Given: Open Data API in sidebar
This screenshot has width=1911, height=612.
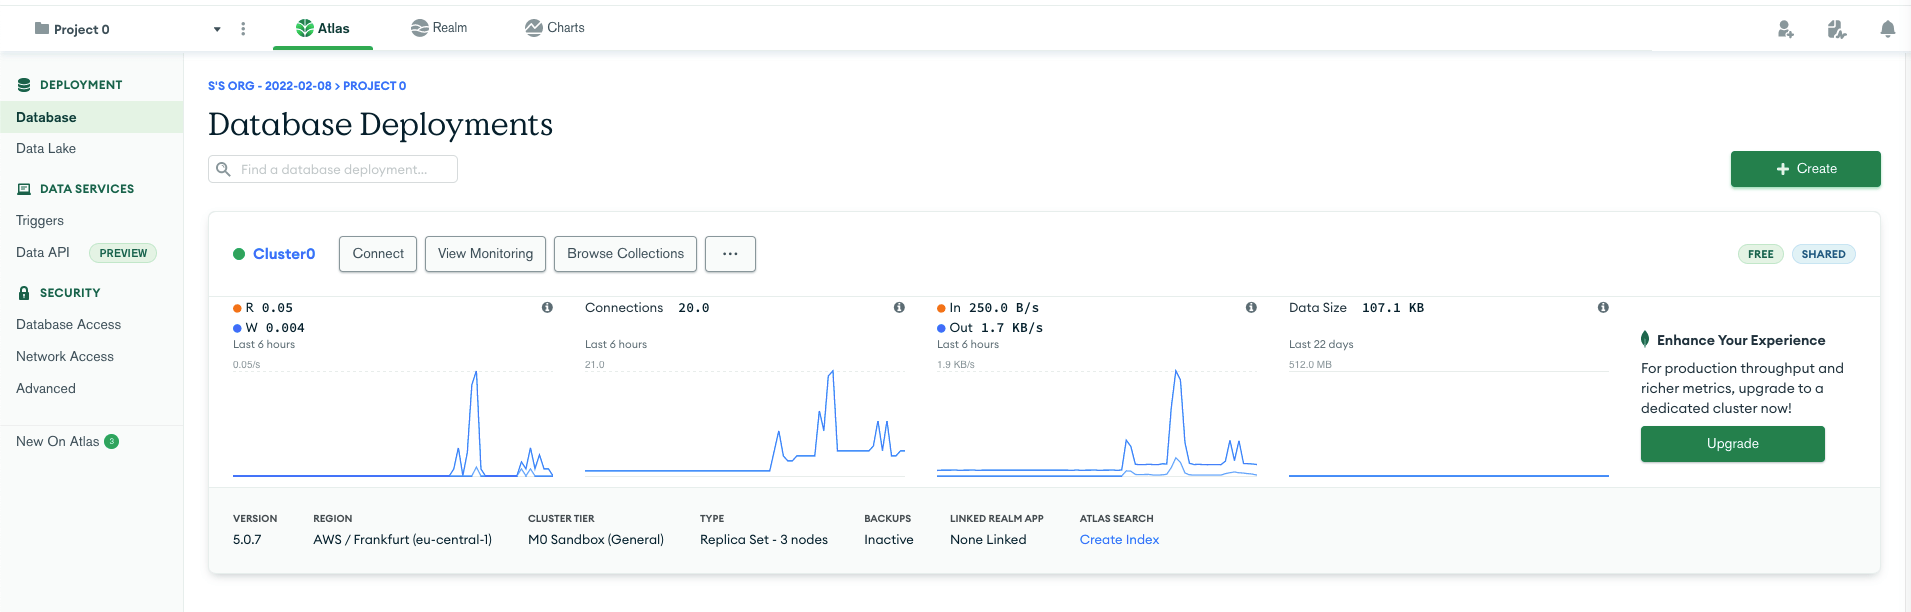Looking at the screenshot, I should (x=43, y=252).
